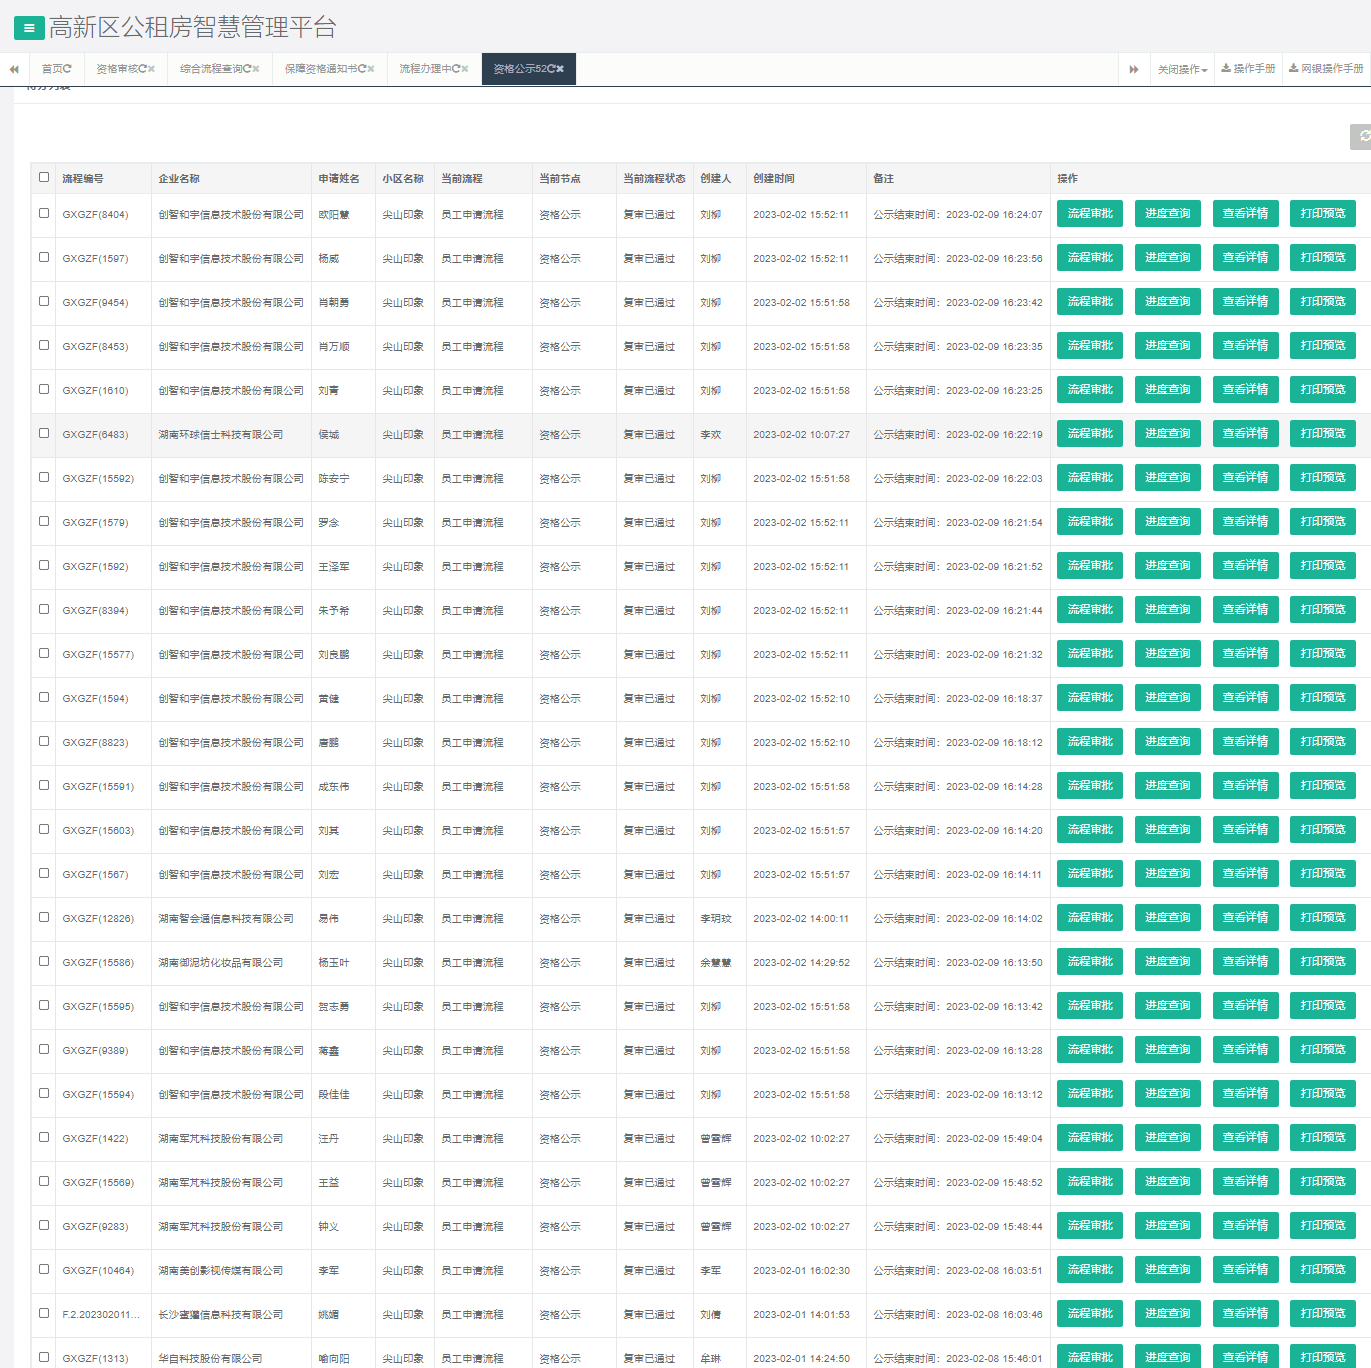The image size is (1371, 1368).
Task: Switch to the 首页 tab
Action: (x=56, y=69)
